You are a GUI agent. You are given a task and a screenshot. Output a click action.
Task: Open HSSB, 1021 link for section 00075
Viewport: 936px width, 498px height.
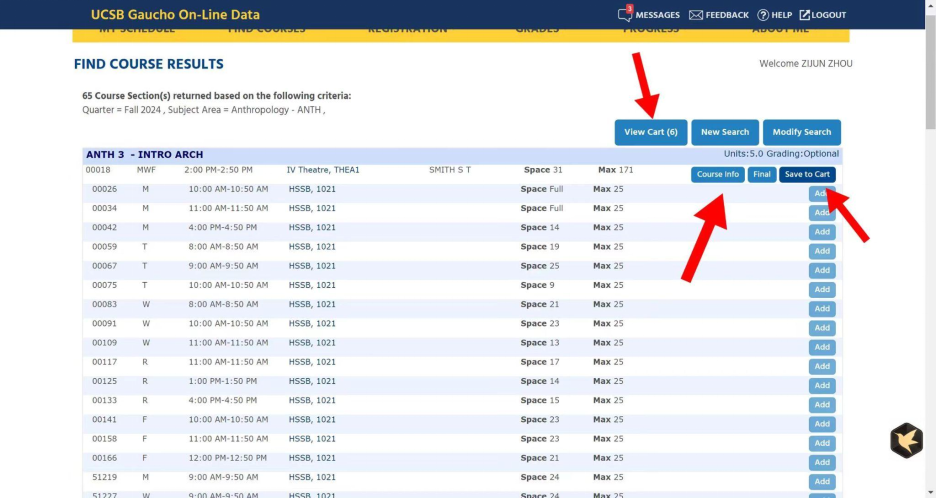[312, 285]
